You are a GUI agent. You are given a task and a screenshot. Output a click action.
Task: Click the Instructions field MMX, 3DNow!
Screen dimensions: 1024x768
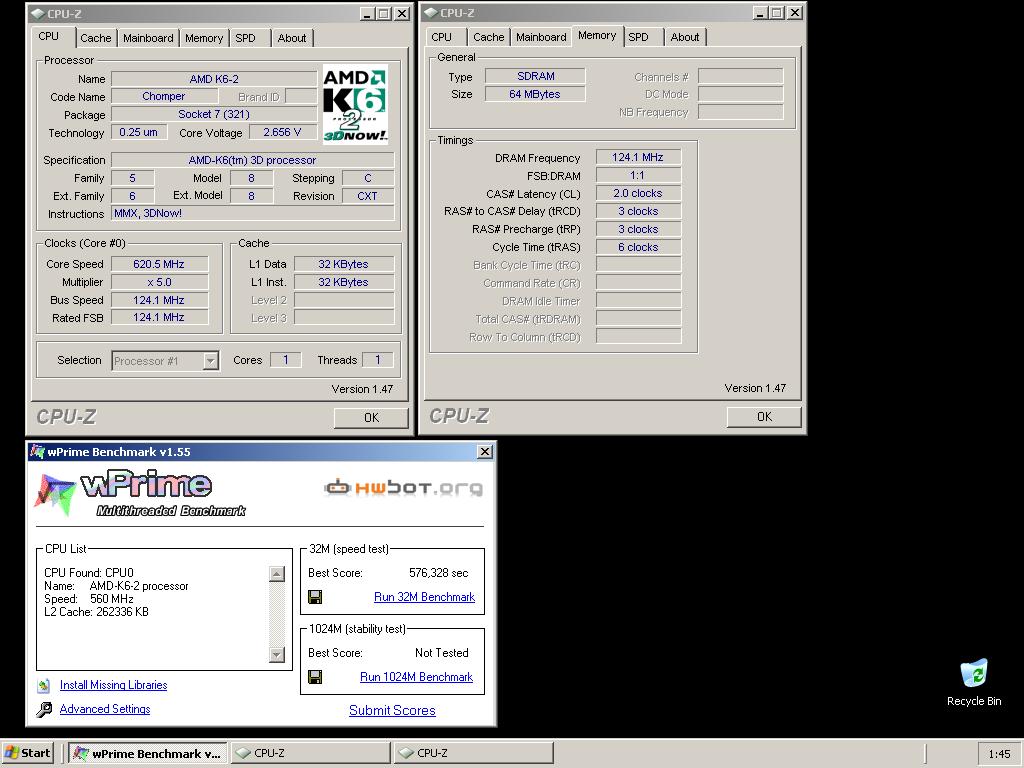(253, 214)
